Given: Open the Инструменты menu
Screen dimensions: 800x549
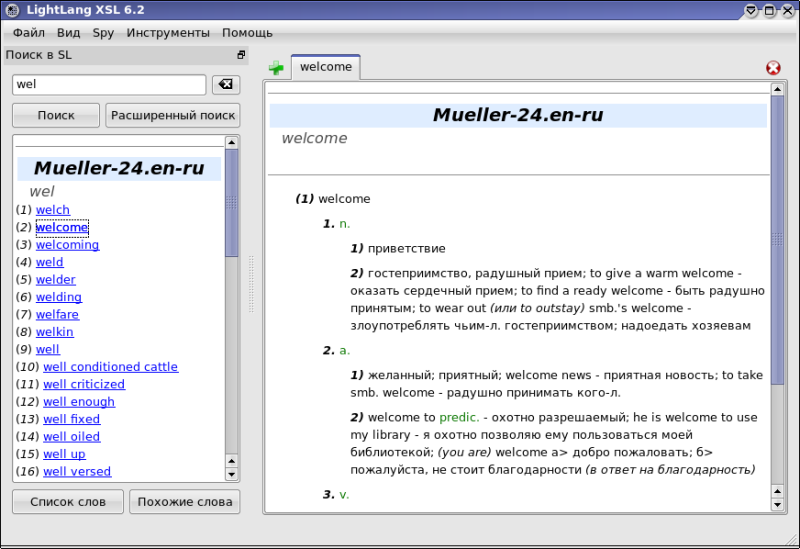Looking at the screenshot, I should point(168,33).
